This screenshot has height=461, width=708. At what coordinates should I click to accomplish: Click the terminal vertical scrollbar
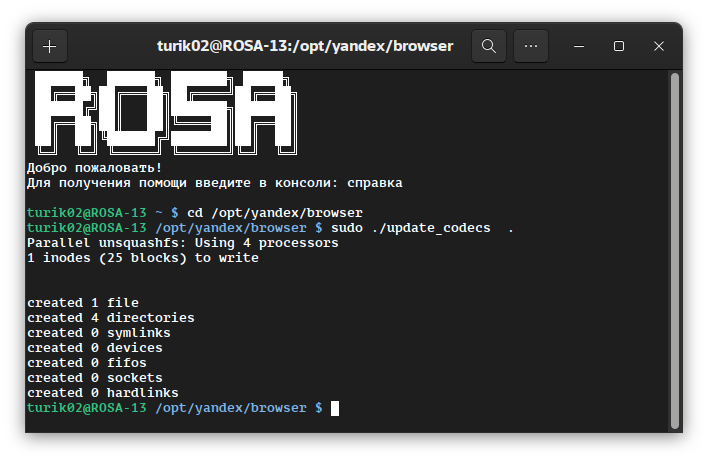click(x=675, y=251)
